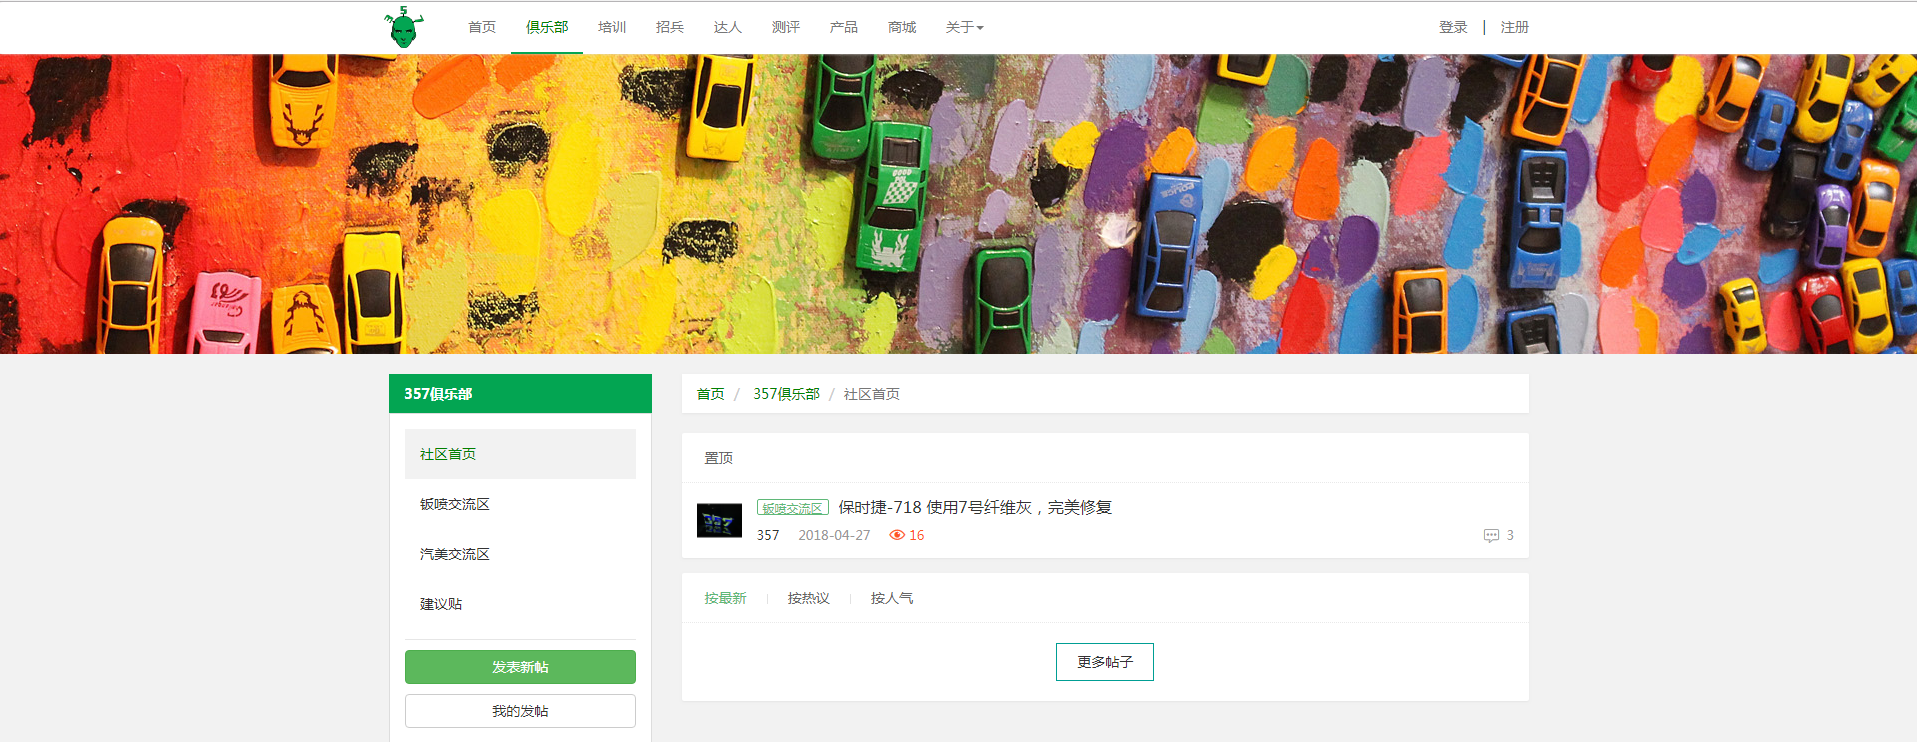Click the post date 2018-04-27

click(x=834, y=535)
